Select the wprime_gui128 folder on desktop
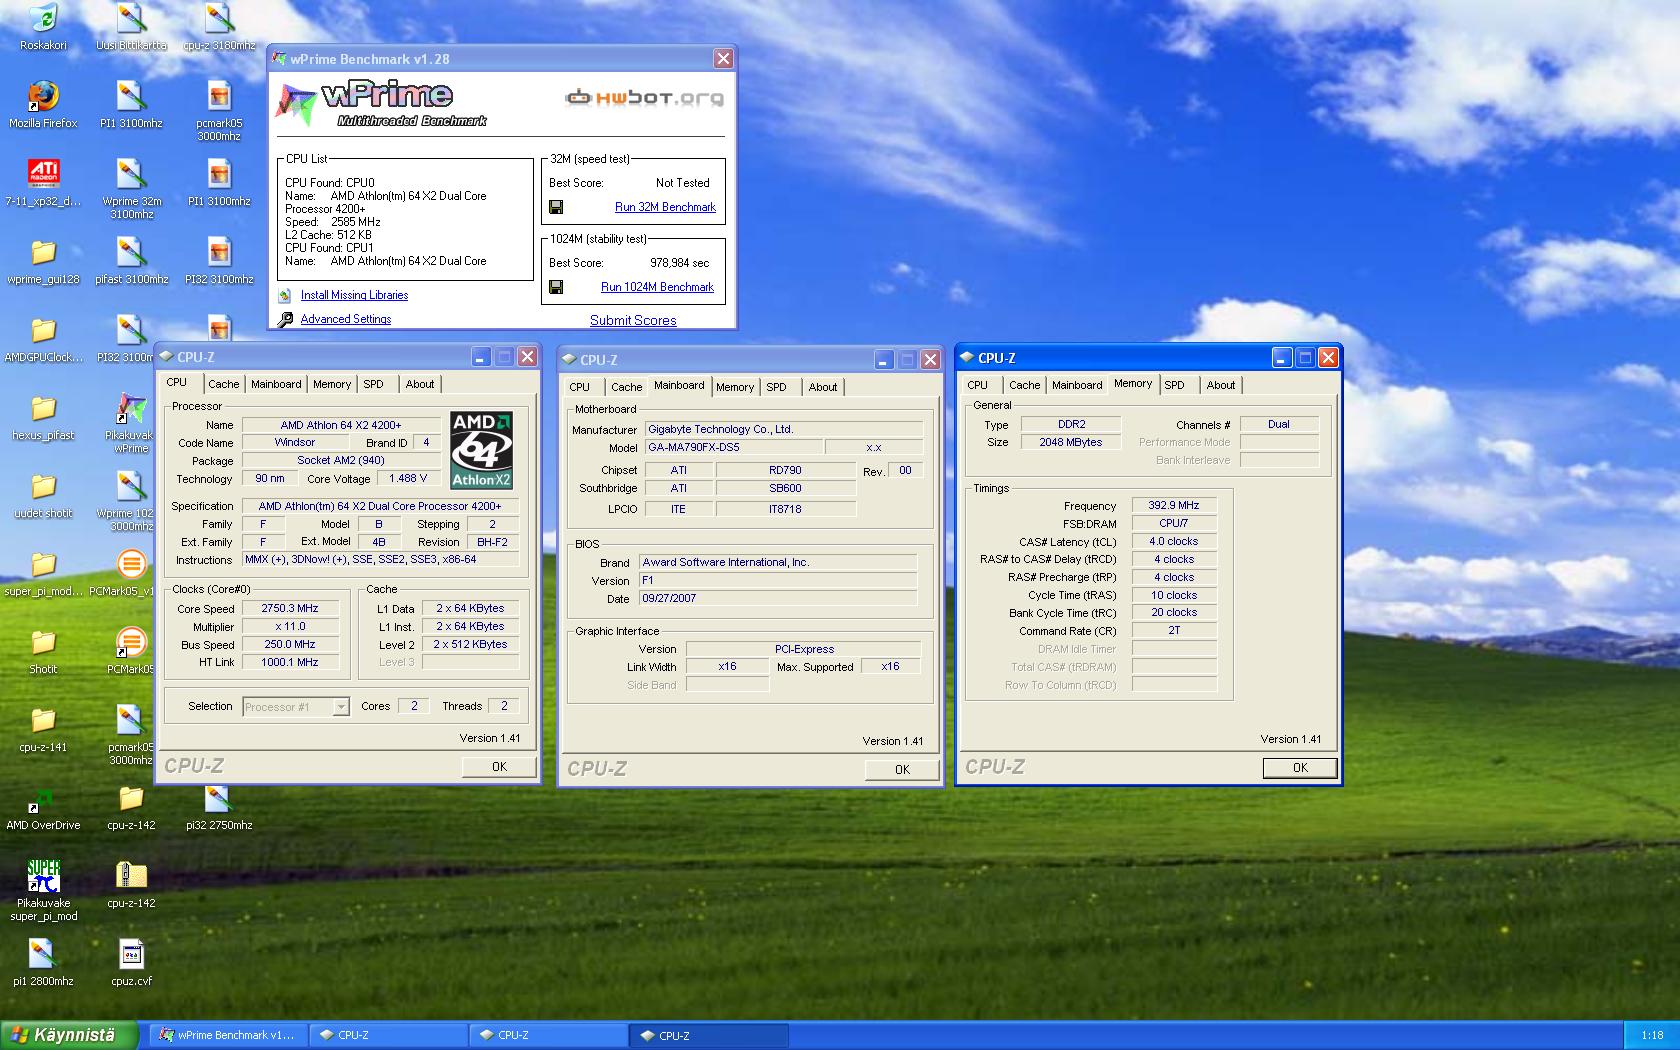Image resolution: width=1680 pixels, height=1050 pixels. click(43, 259)
